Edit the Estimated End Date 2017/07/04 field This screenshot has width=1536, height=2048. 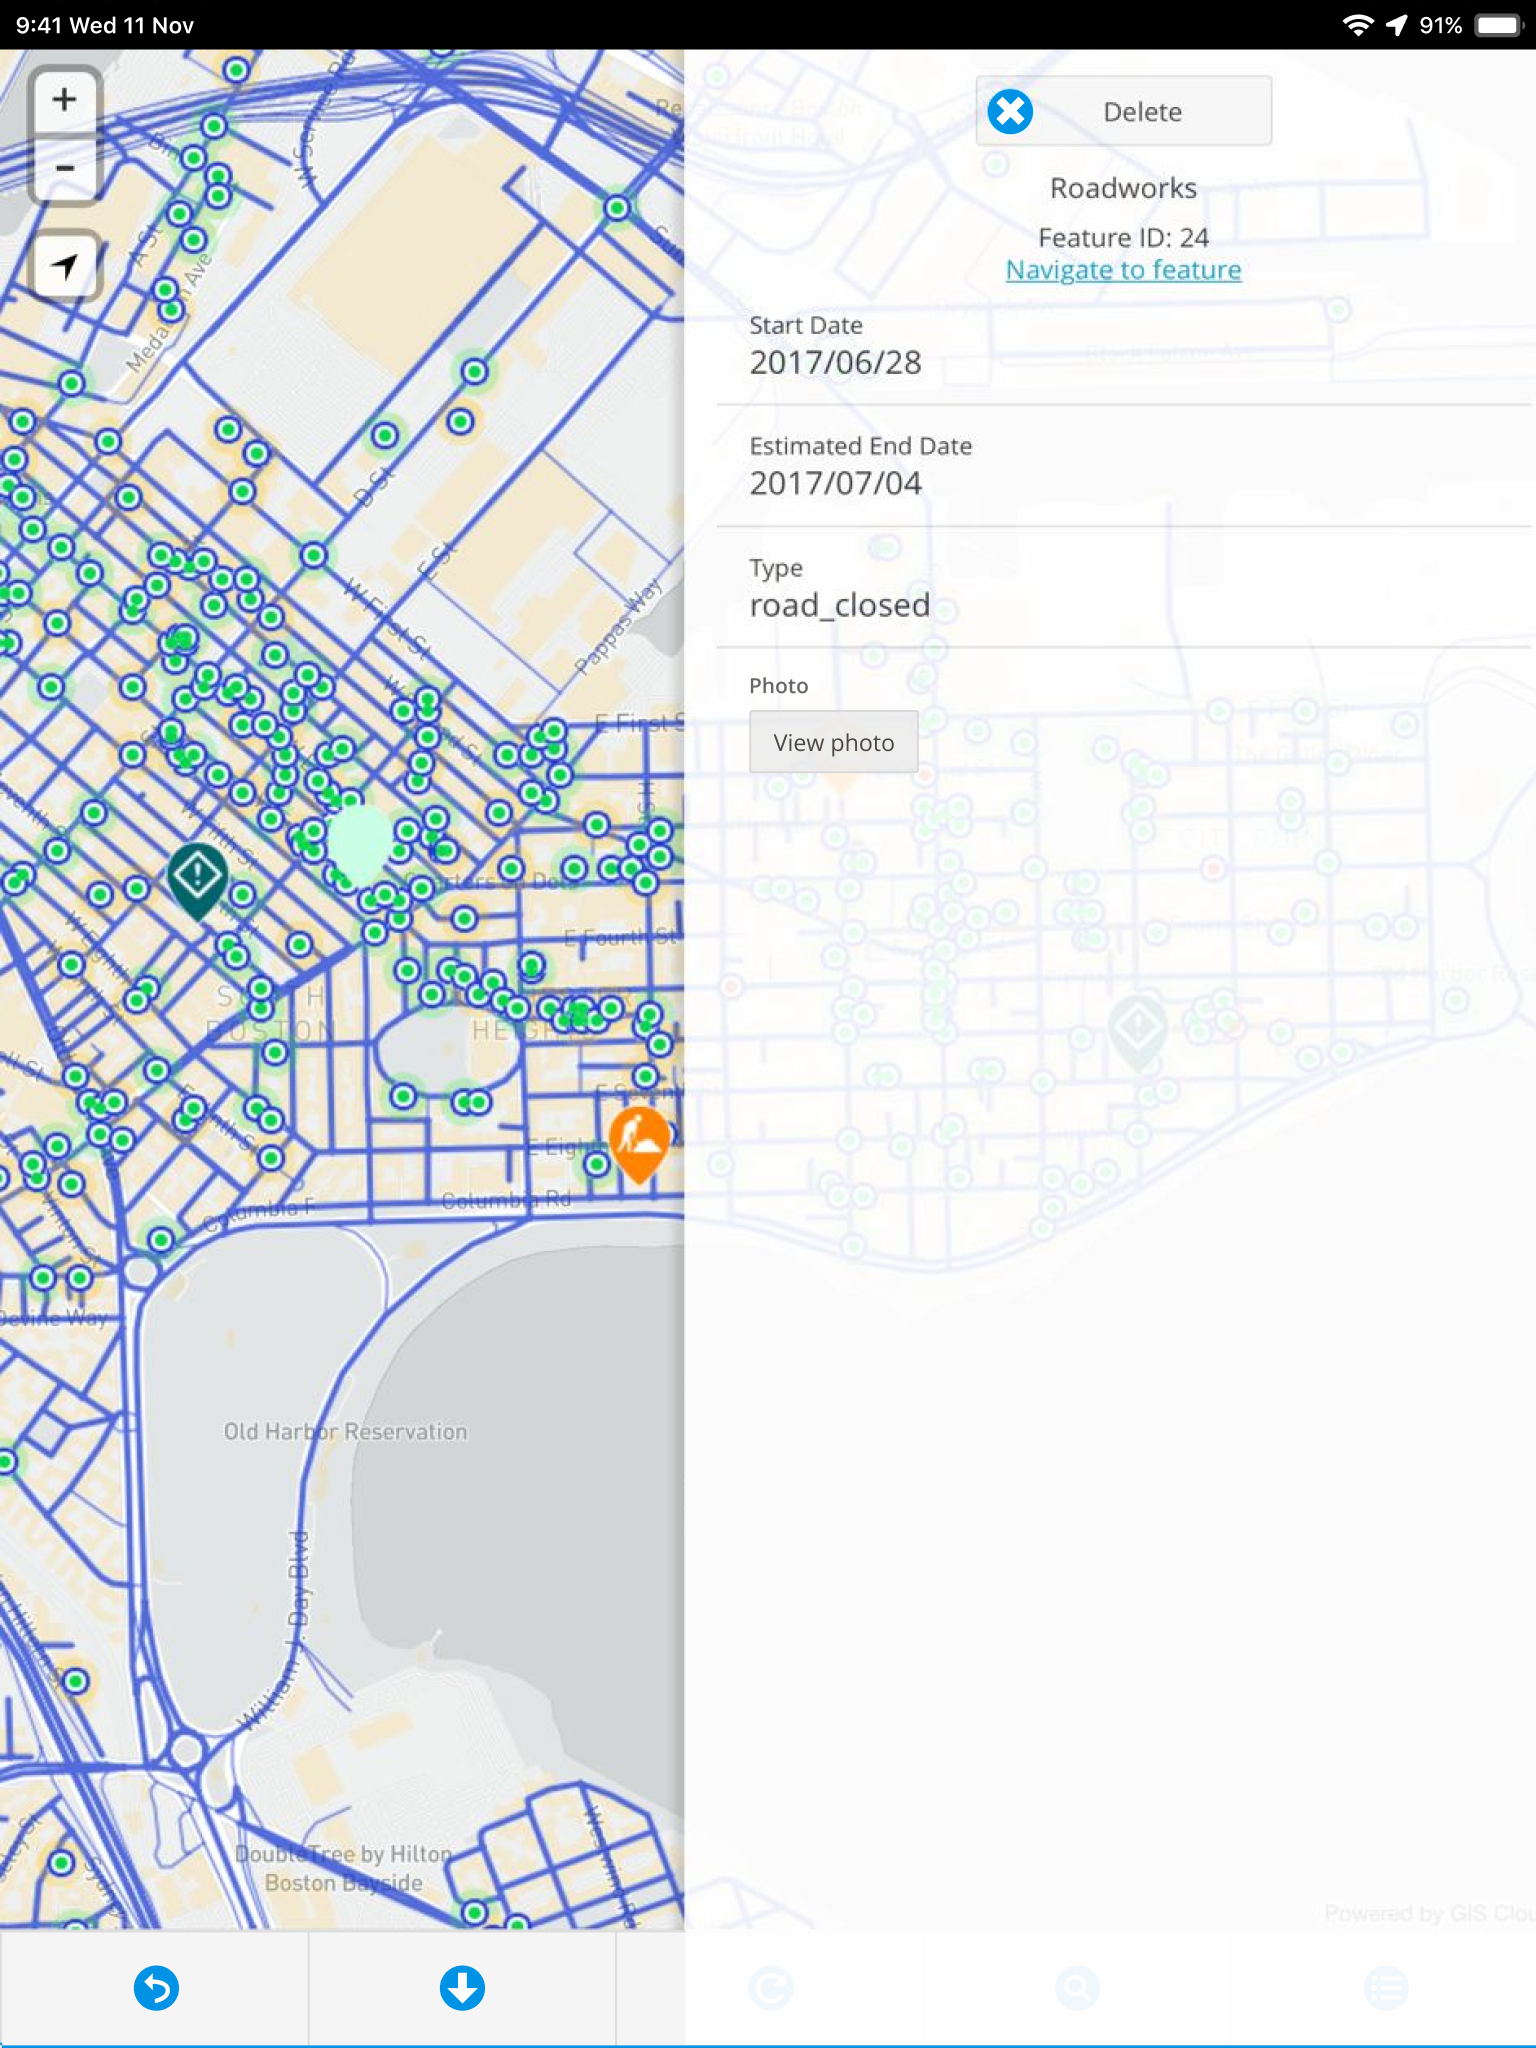point(1124,466)
